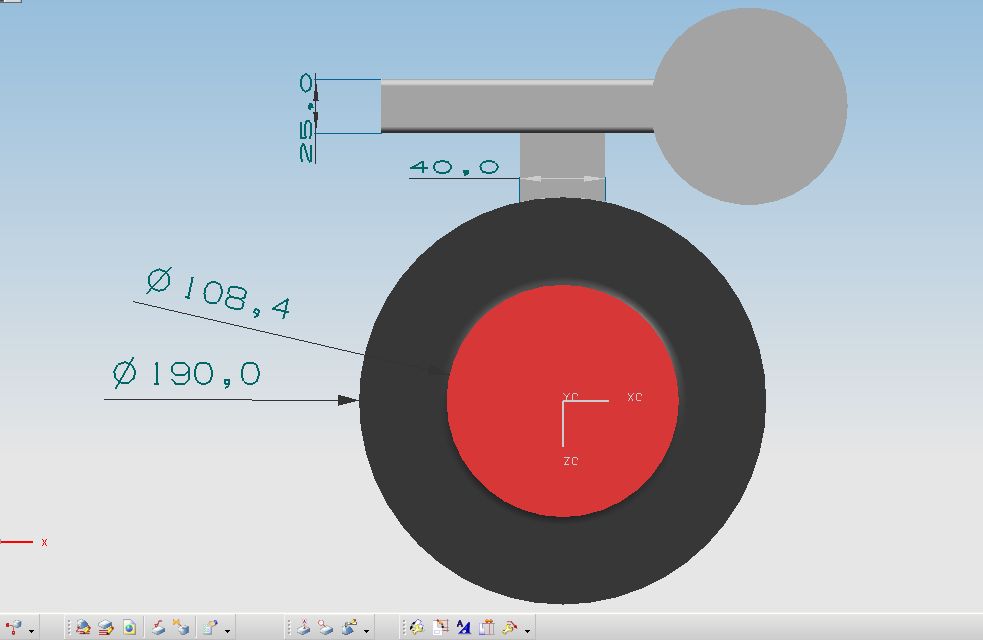
Task: Select the Ø108,4 diameter dimension text
Action: (219, 293)
